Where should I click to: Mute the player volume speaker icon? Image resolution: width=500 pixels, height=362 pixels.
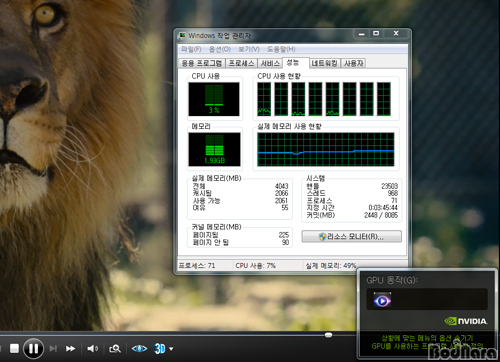click(92, 349)
